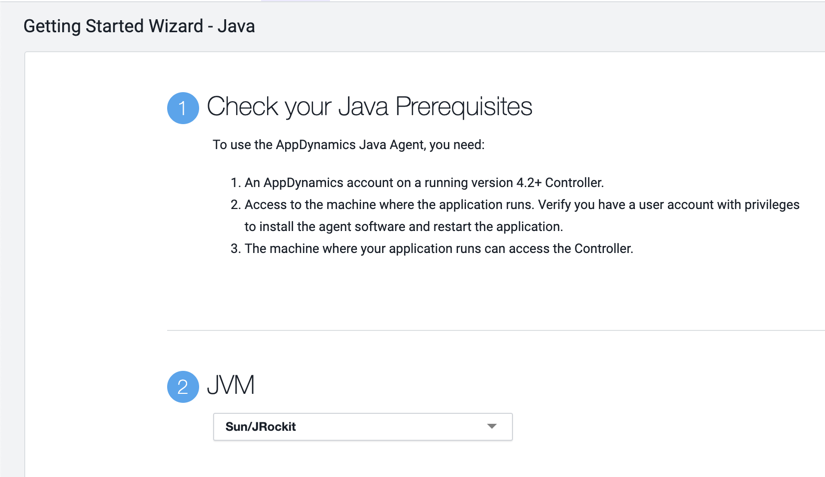Click the JVM section heading
825x477 pixels.
pos(230,385)
